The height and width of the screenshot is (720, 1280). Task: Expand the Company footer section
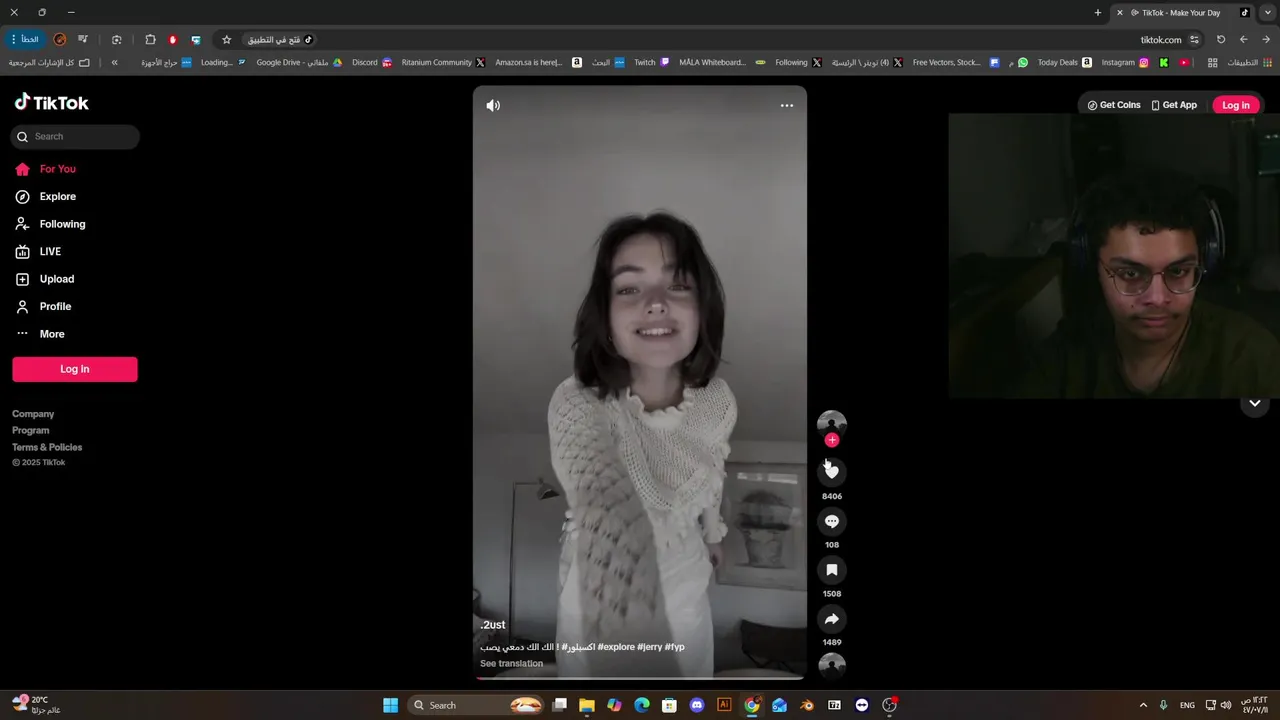click(33, 414)
